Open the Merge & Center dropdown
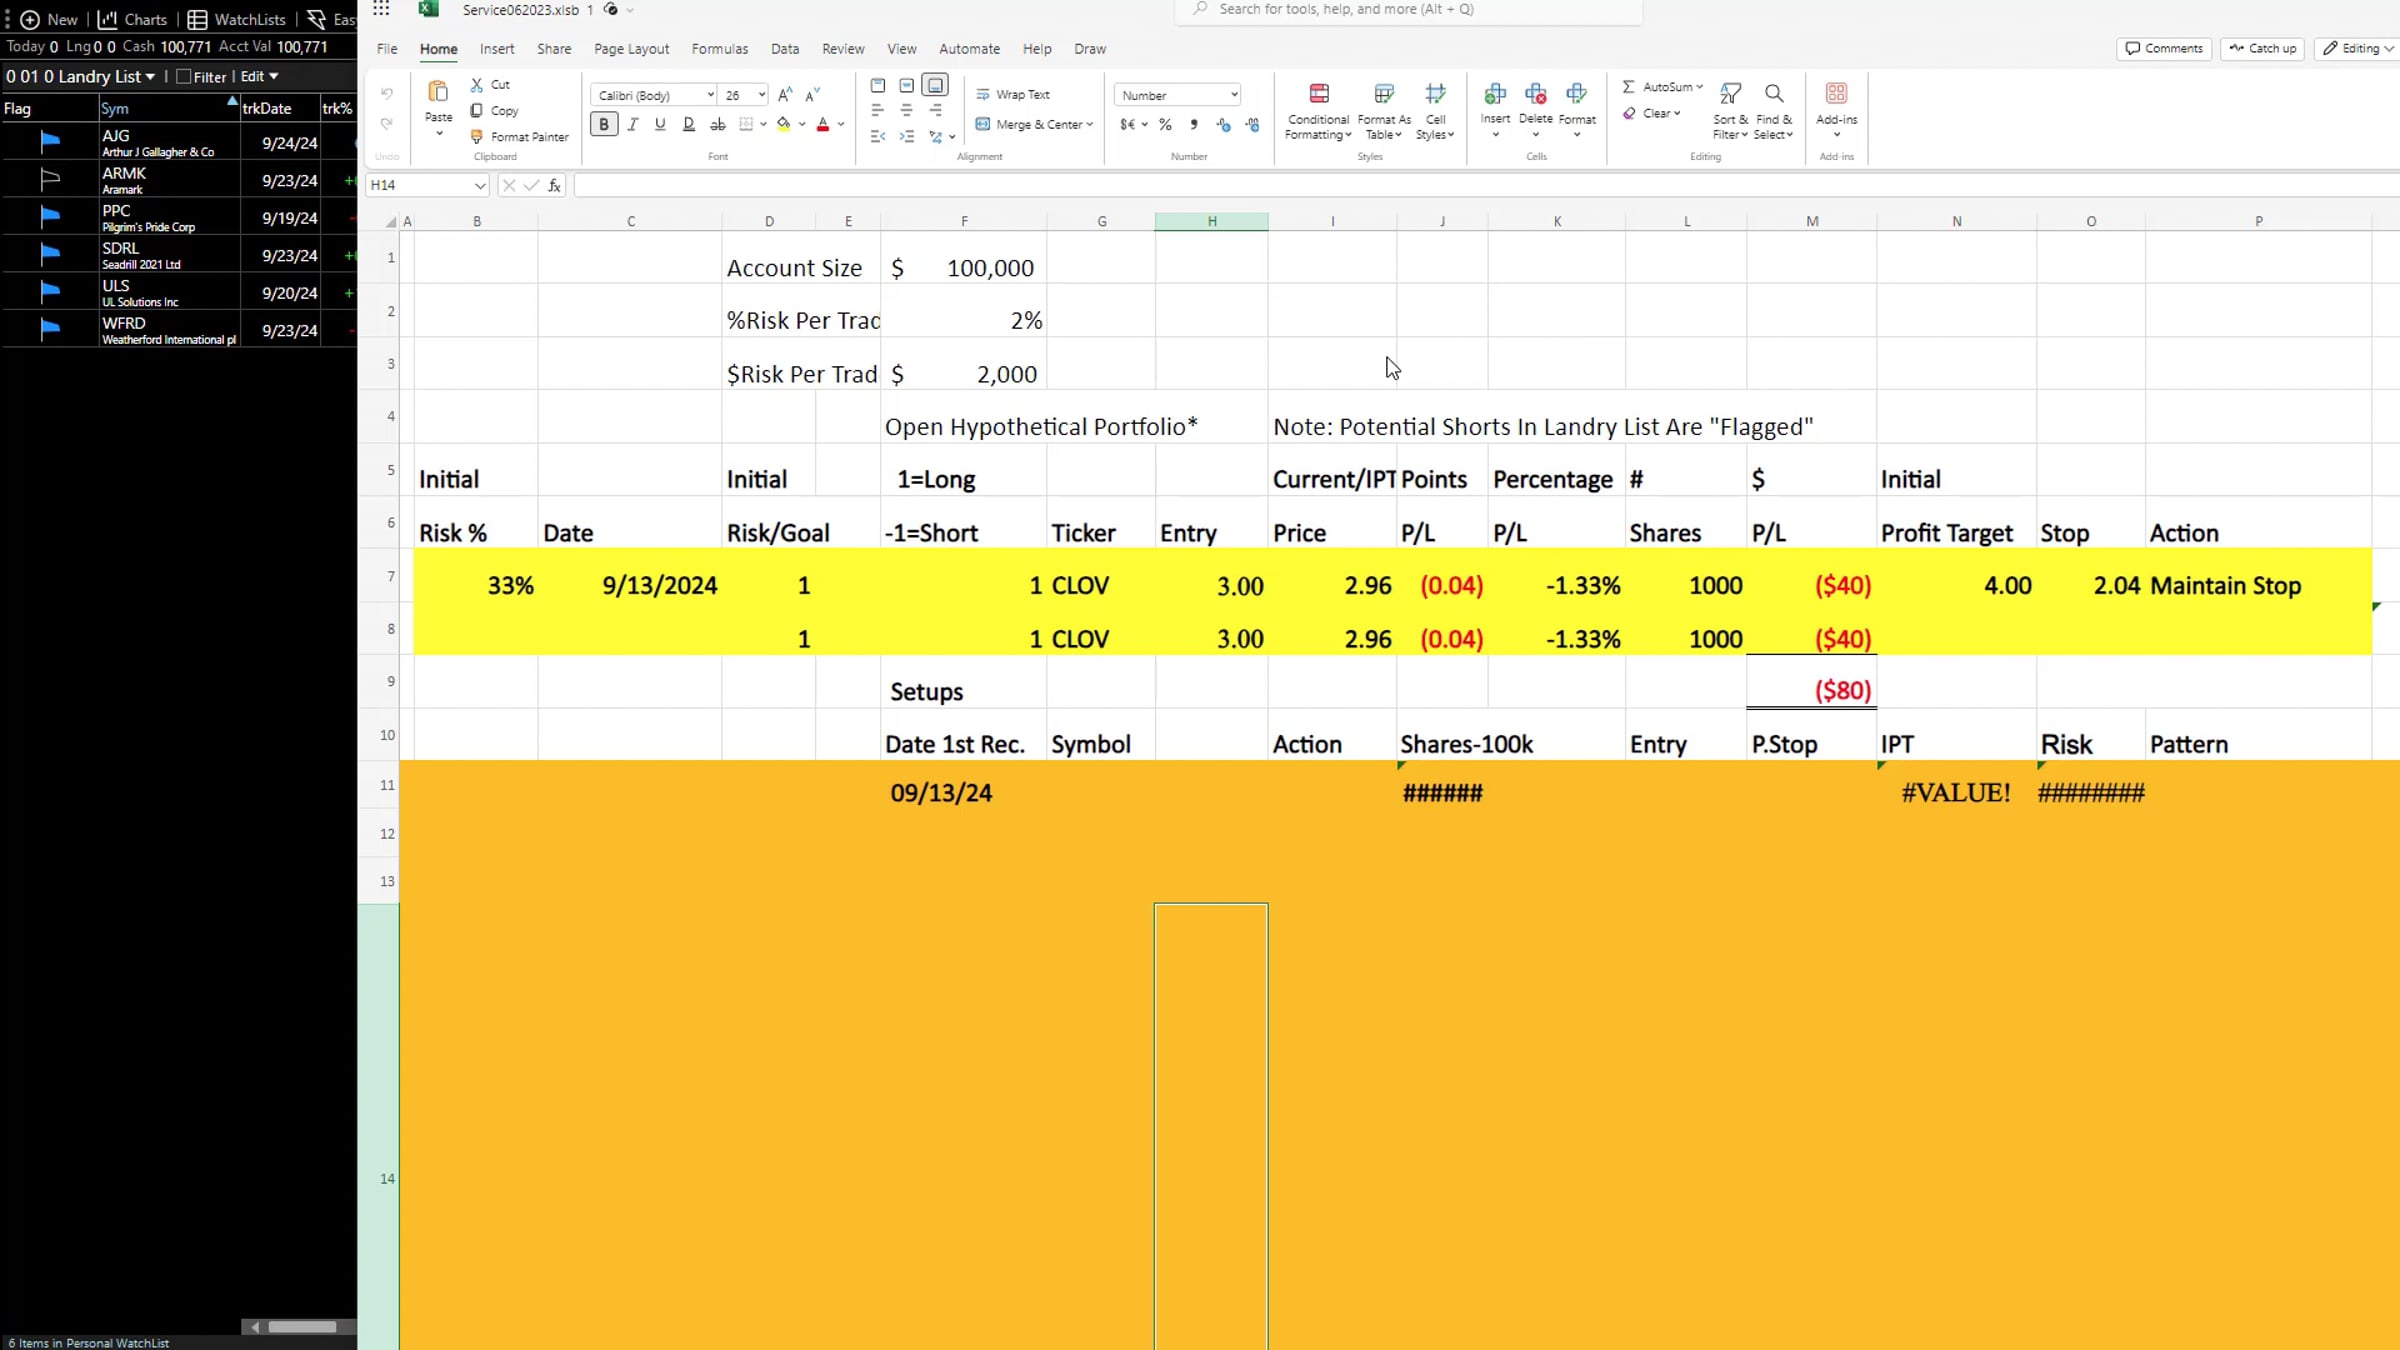Viewport: 2400px width, 1350px height. tap(1089, 125)
